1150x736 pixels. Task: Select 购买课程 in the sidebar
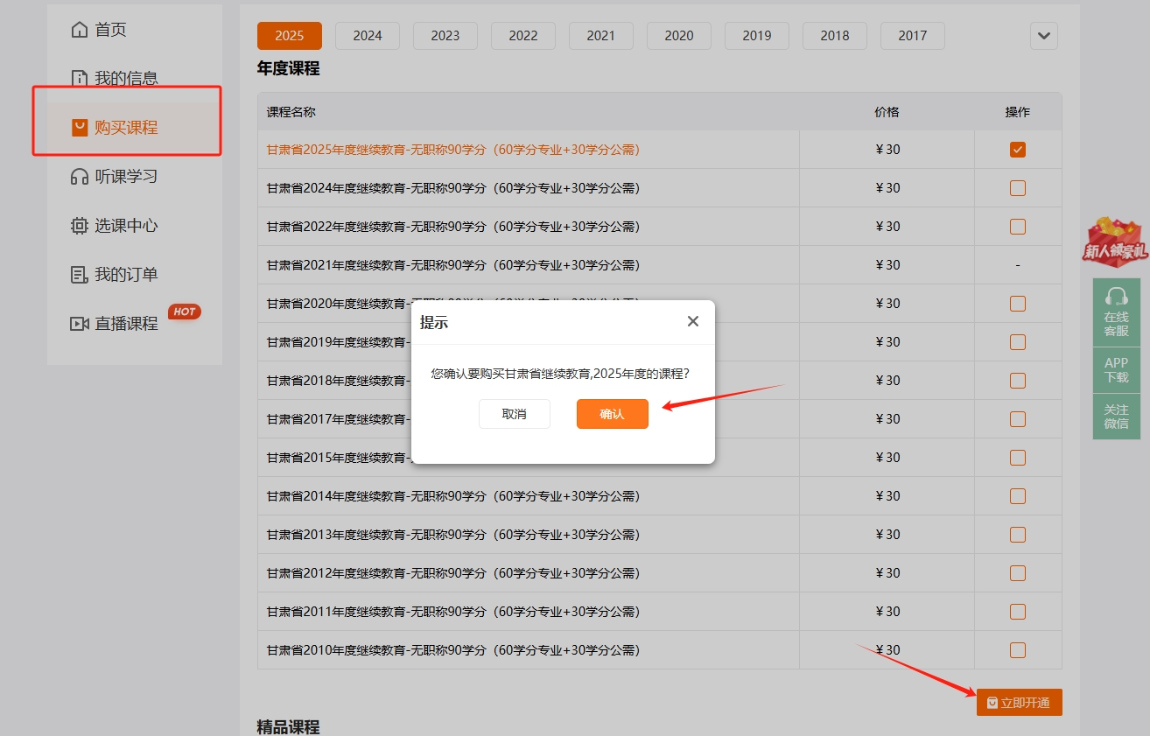click(x=114, y=126)
